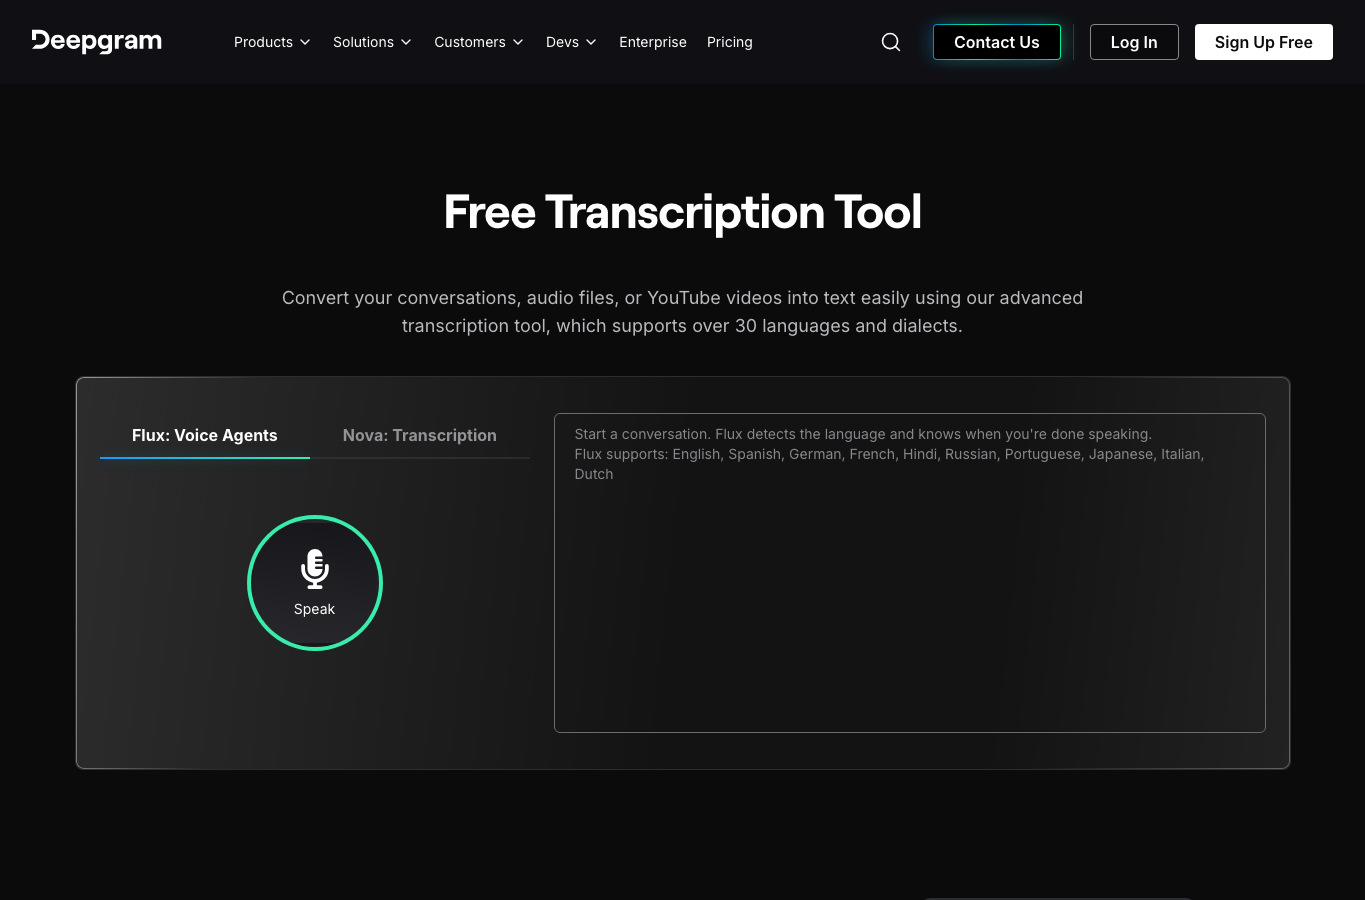Image resolution: width=1365 pixels, height=900 pixels.
Task: Click the Speak microphone button
Action: (x=315, y=583)
